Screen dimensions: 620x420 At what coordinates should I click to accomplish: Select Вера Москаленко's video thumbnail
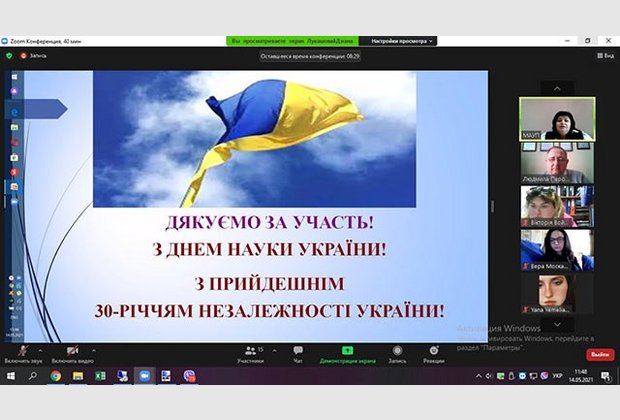tap(556, 247)
